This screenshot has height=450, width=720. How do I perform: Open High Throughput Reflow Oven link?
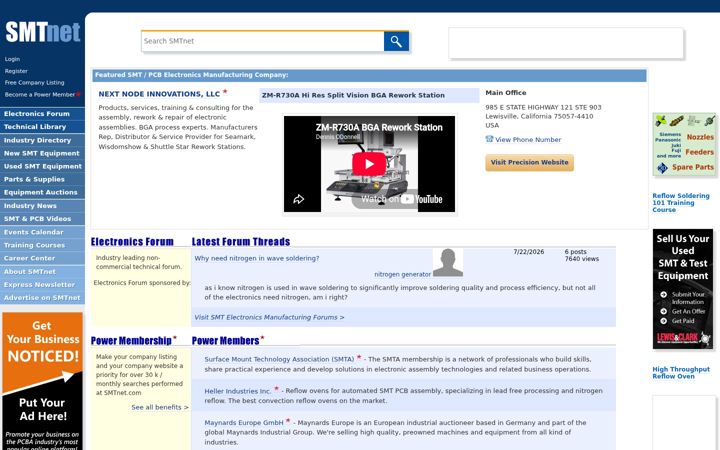(681, 372)
